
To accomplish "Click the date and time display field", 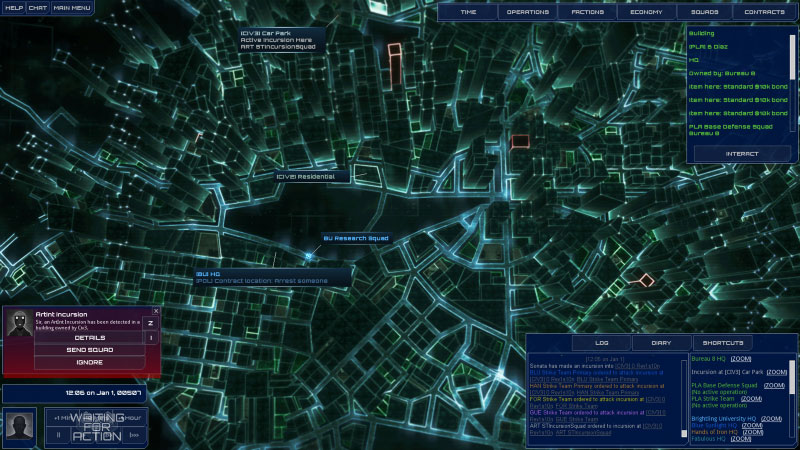I will pos(75,392).
